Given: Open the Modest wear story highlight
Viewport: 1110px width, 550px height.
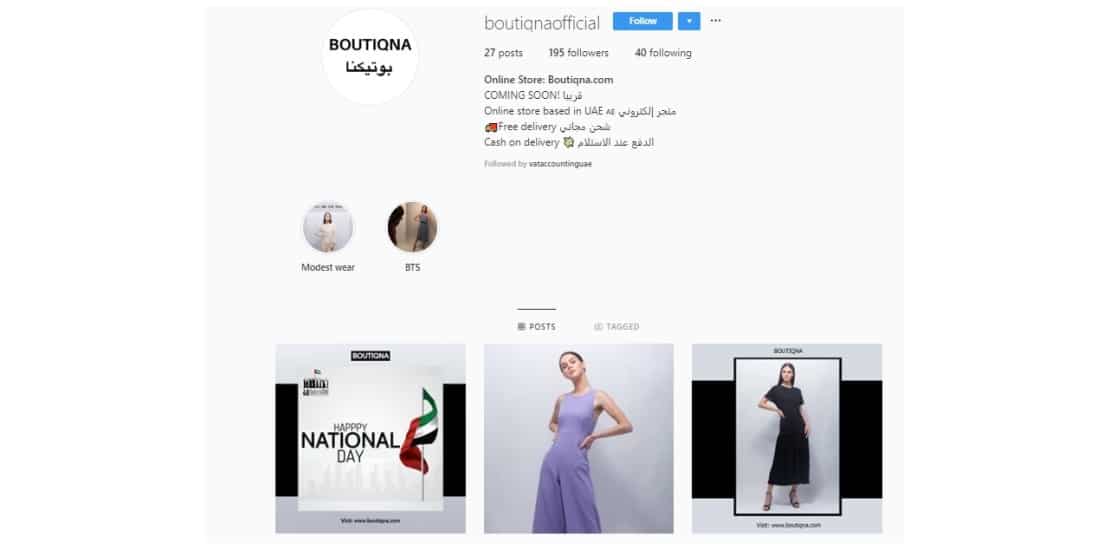Looking at the screenshot, I should (x=328, y=227).
